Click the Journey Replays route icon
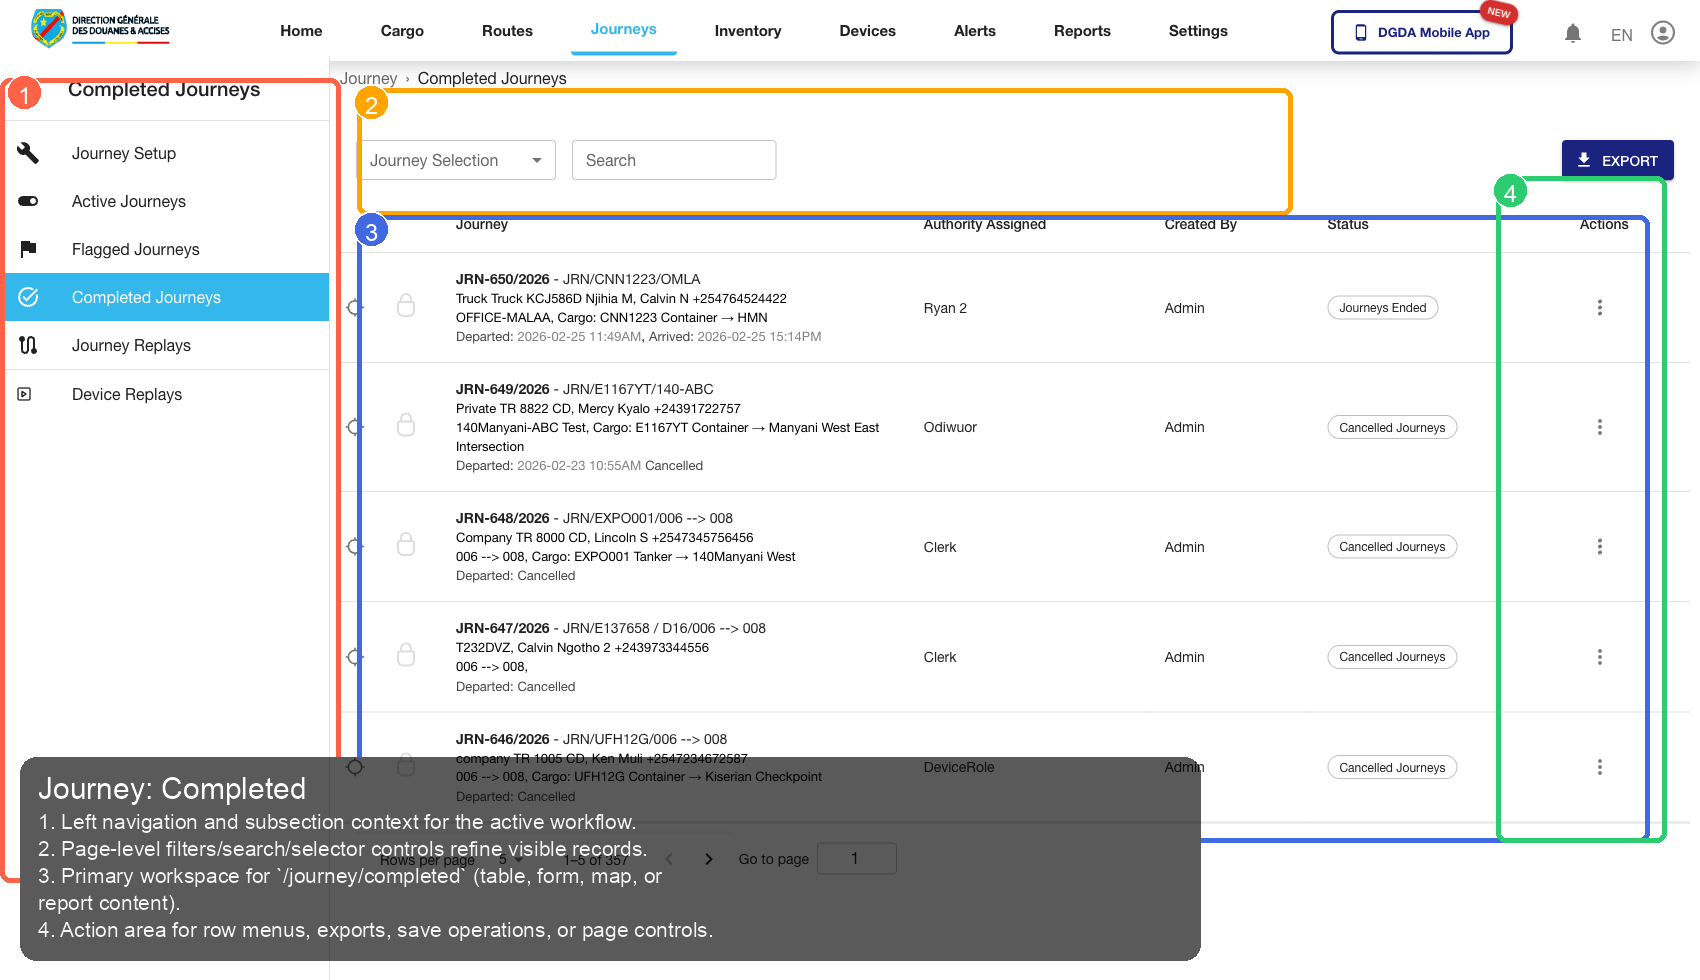1700x980 pixels. coord(28,345)
